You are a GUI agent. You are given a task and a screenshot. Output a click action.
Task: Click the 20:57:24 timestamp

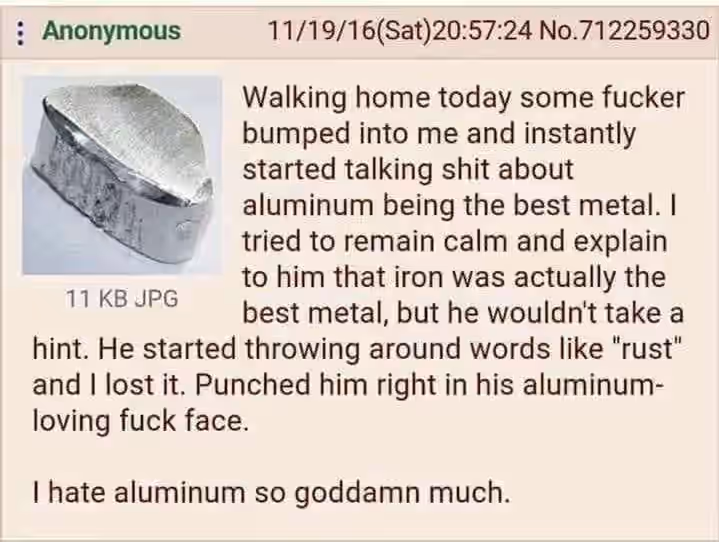(x=483, y=31)
